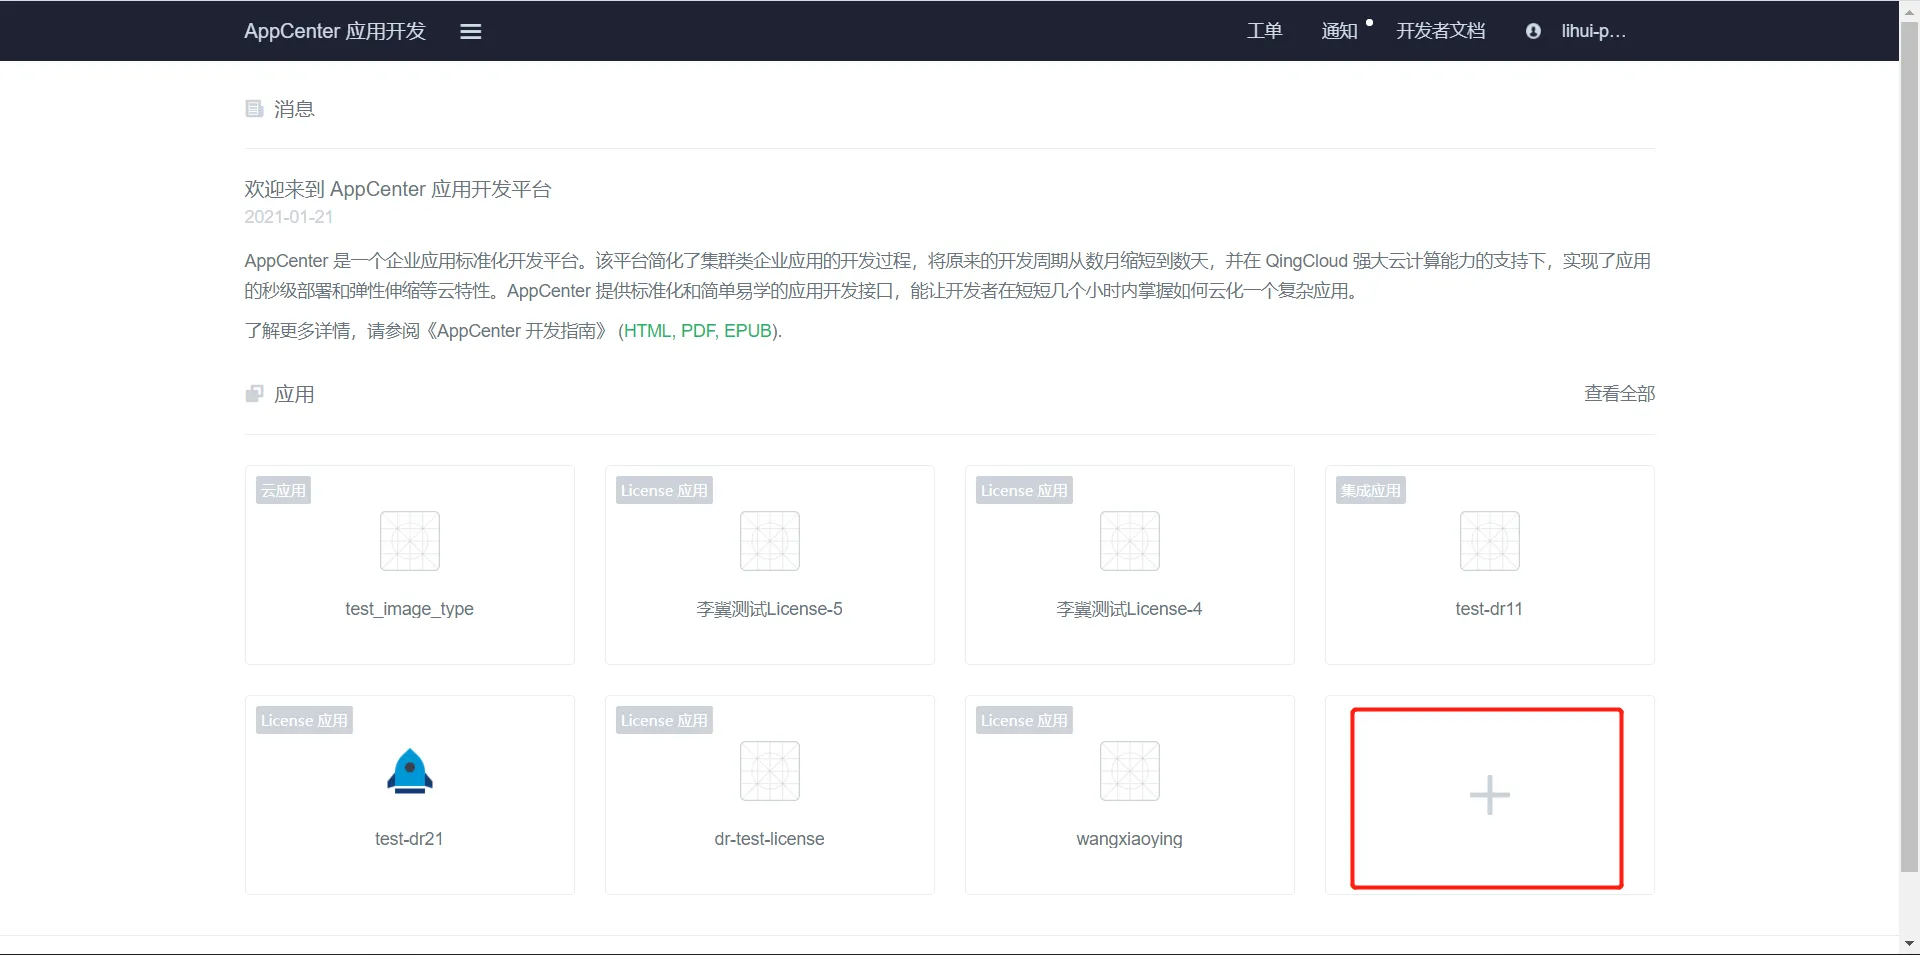Click the 李冀测试License-4 app name
1920x955 pixels.
1130,609
